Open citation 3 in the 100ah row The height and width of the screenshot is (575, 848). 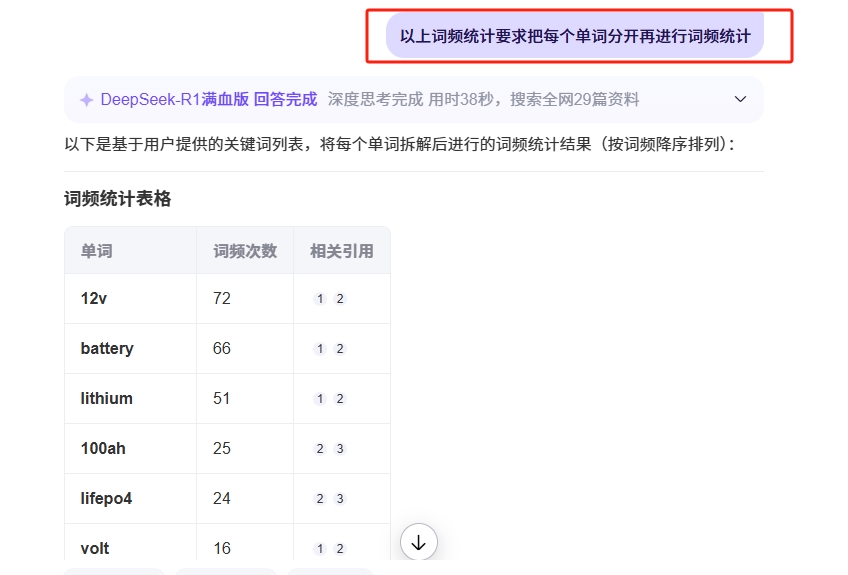coord(340,448)
